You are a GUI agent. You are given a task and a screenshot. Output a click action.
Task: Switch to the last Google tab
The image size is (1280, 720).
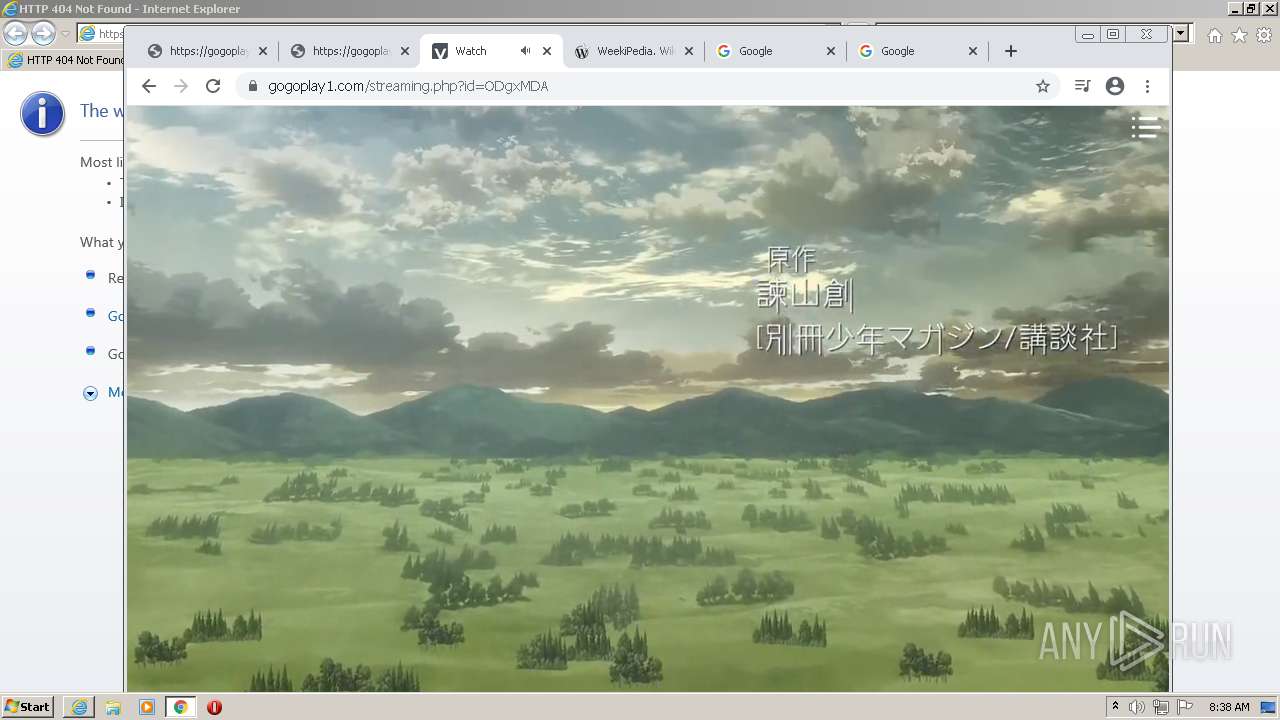click(x=919, y=51)
